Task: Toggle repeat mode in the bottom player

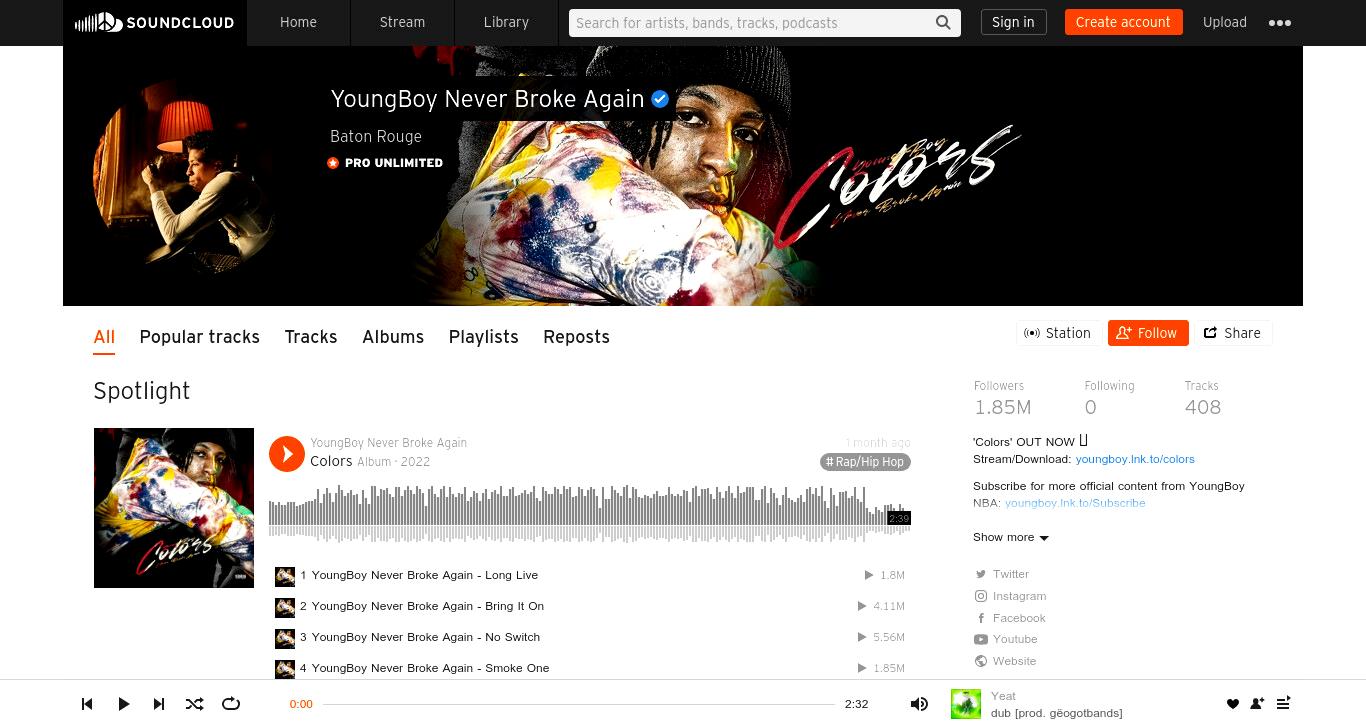Action: pyautogui.click(x=231, y=704)
